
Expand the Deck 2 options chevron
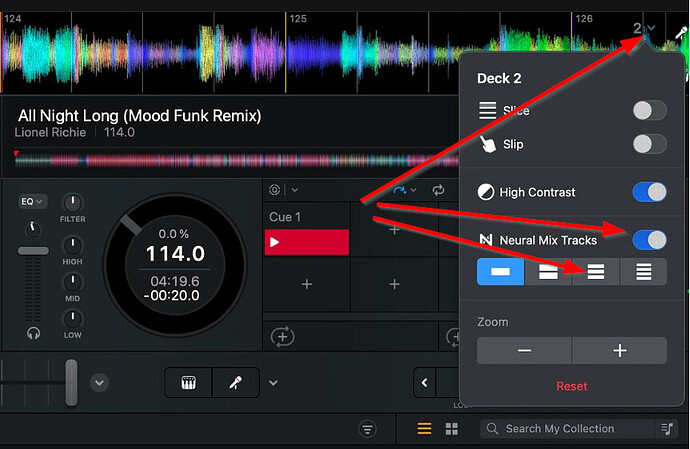(652, 28)
